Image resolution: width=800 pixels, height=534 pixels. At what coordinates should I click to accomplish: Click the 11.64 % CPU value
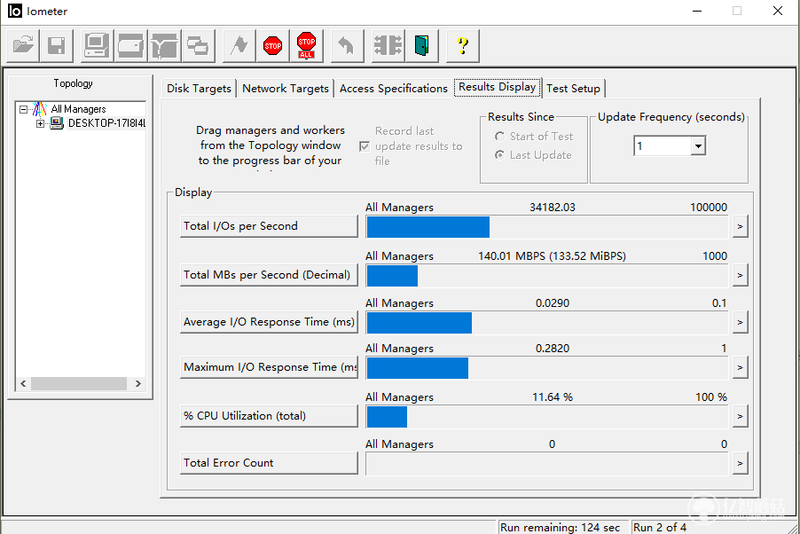[x=552, y=397]
